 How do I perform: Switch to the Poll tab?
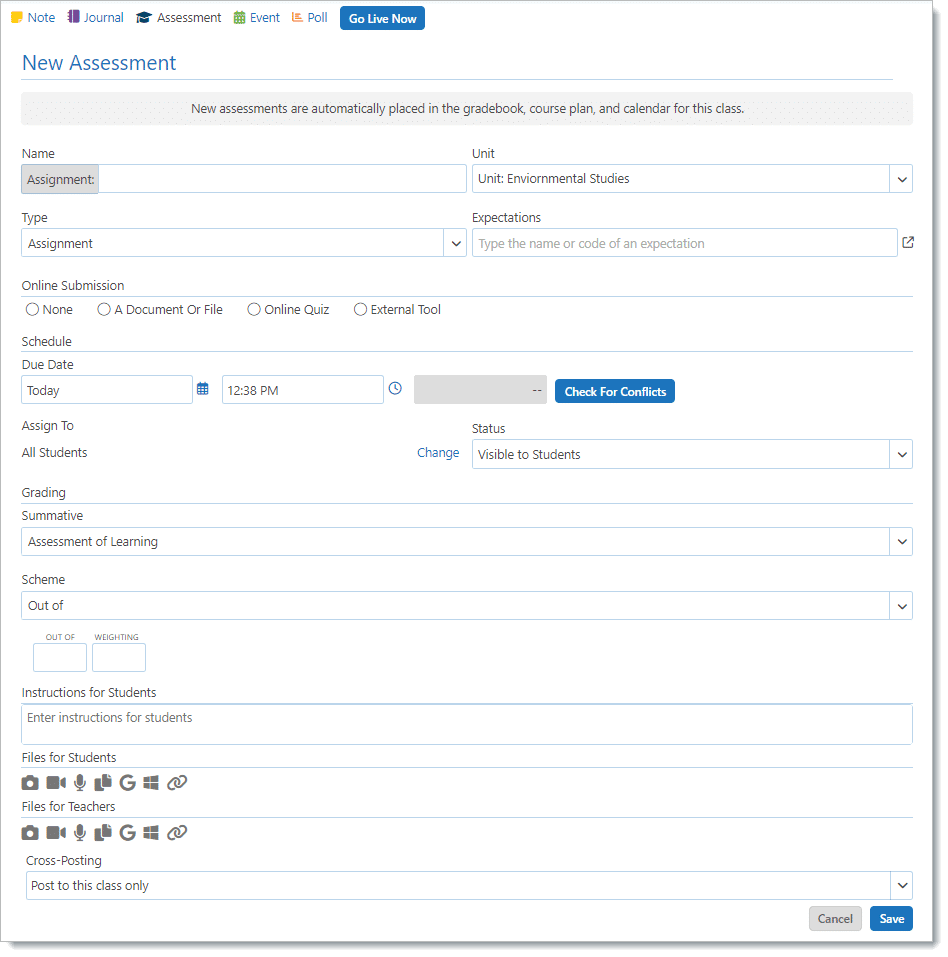[x=309, y=18]
